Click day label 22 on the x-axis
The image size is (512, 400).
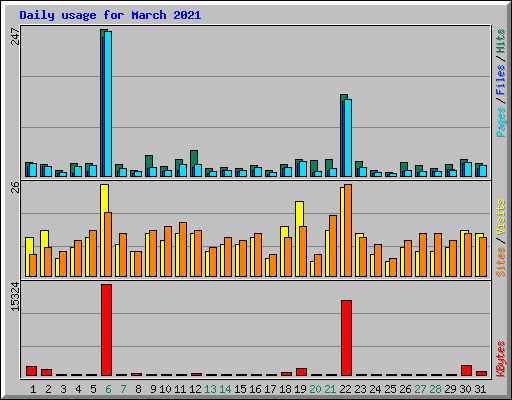pyautogui.click(x=345, y=389)
